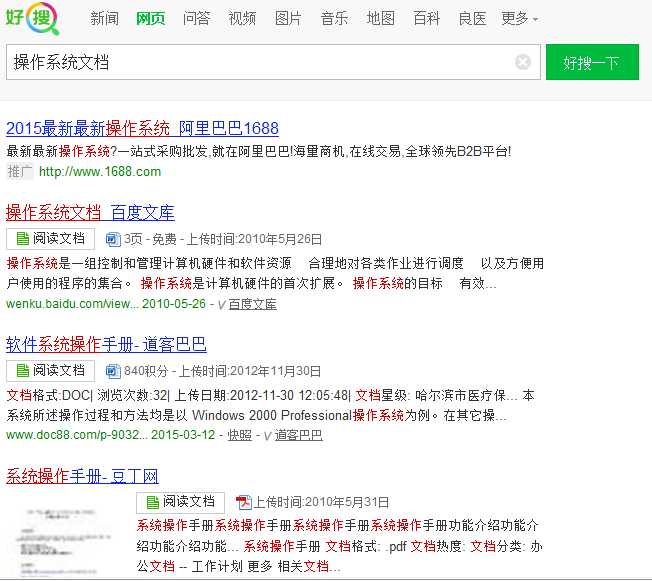Click the snippet mentioning Windows 2000 Professional
The width and height of the screenshot is (652, 581).
point(270,405)
